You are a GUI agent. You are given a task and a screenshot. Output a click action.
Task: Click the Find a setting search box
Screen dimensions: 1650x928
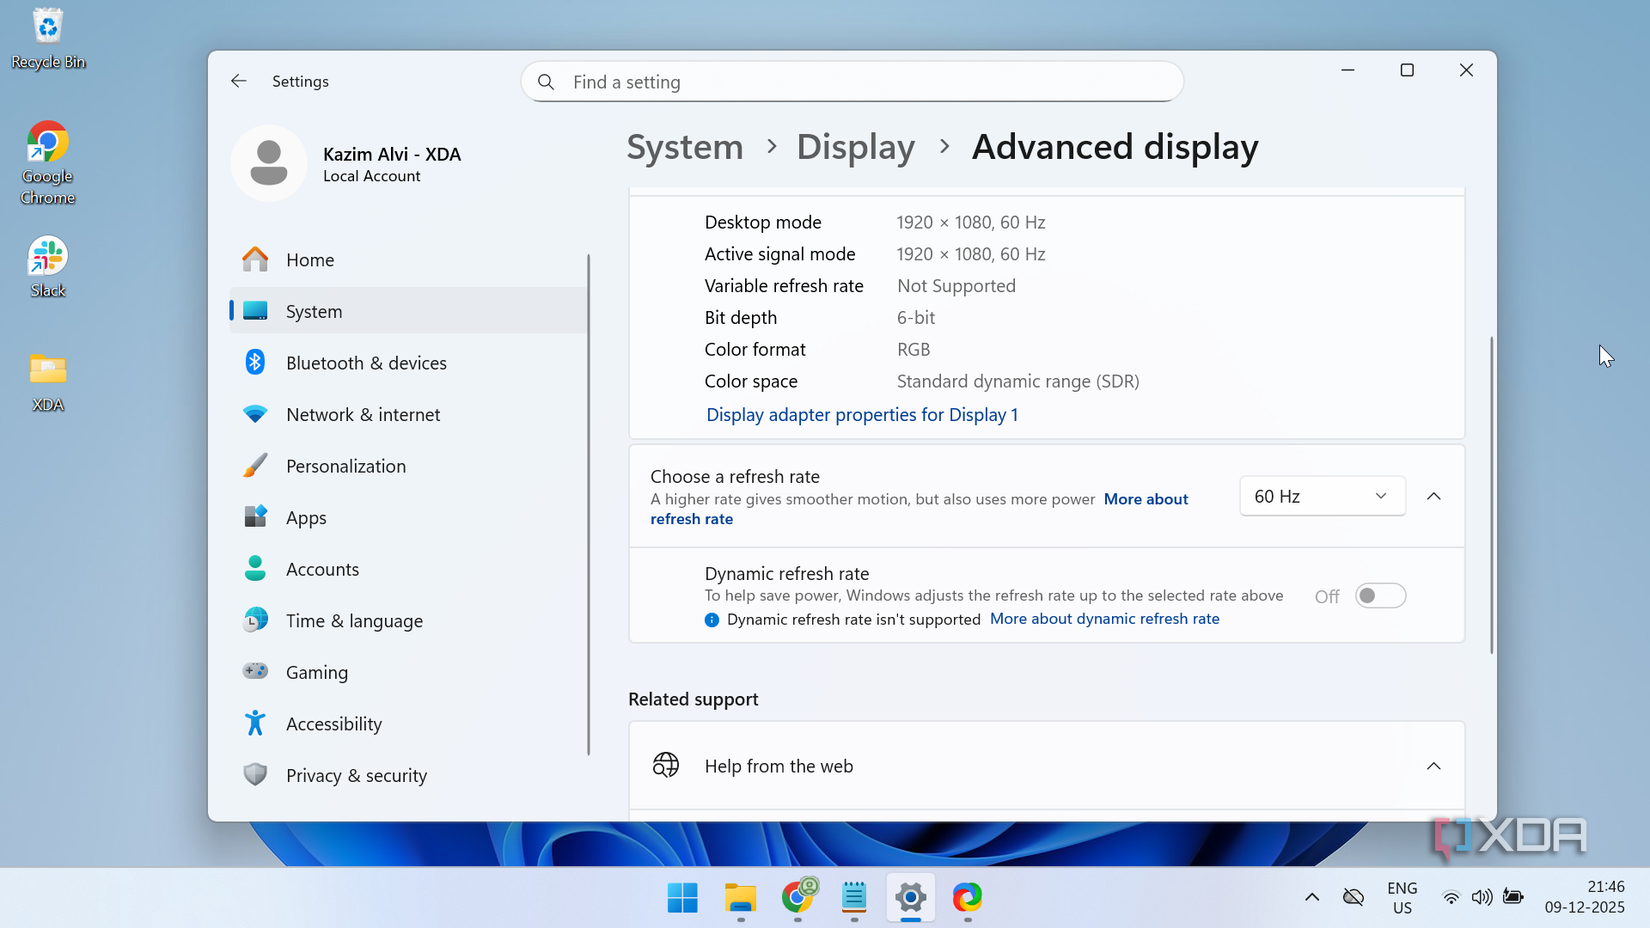point(851,81)
